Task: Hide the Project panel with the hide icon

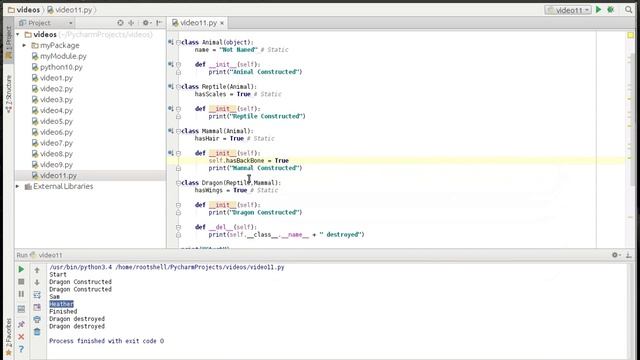Action: tap(159, 23)
